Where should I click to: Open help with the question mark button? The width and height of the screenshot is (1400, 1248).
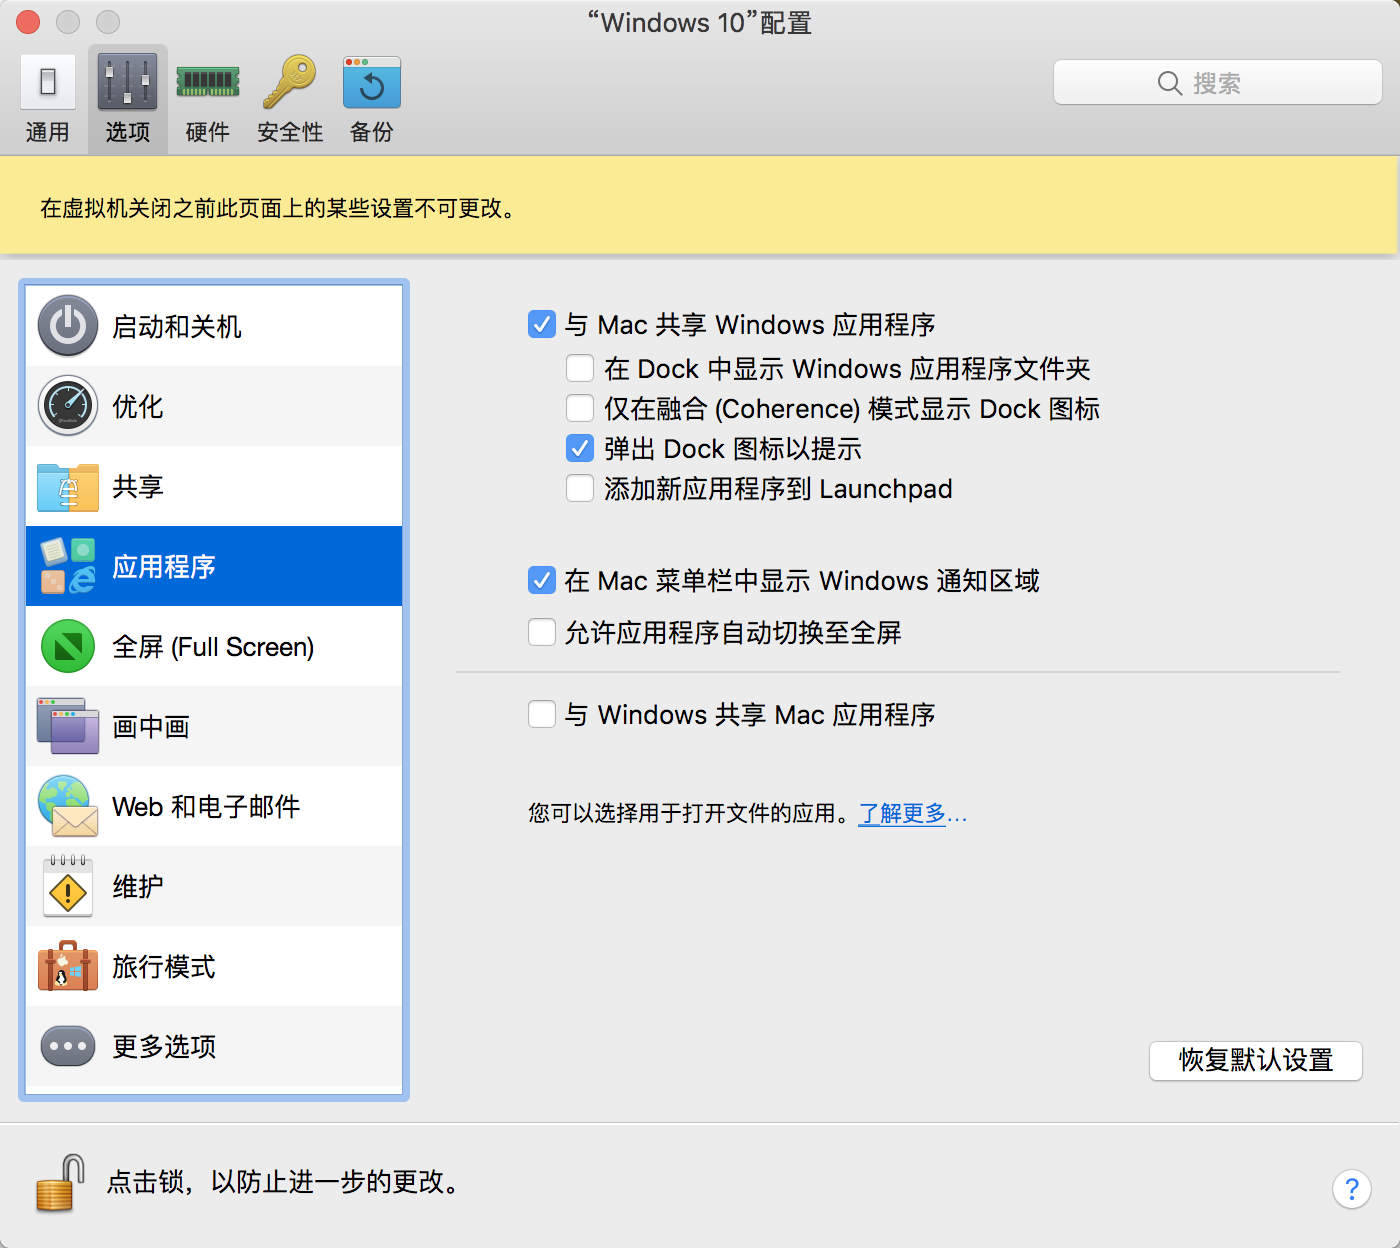tap(1351, 1189)
